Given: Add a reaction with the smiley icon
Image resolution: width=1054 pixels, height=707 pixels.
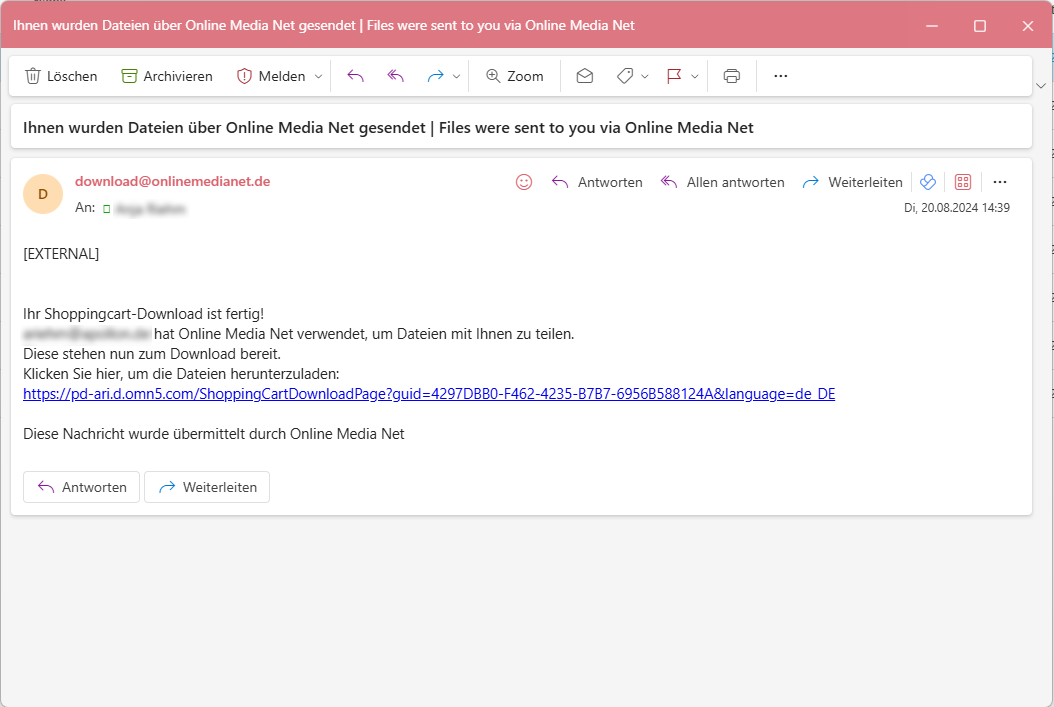Looking at the screenshot, I should pyautogui.click(x=523, y=181).
